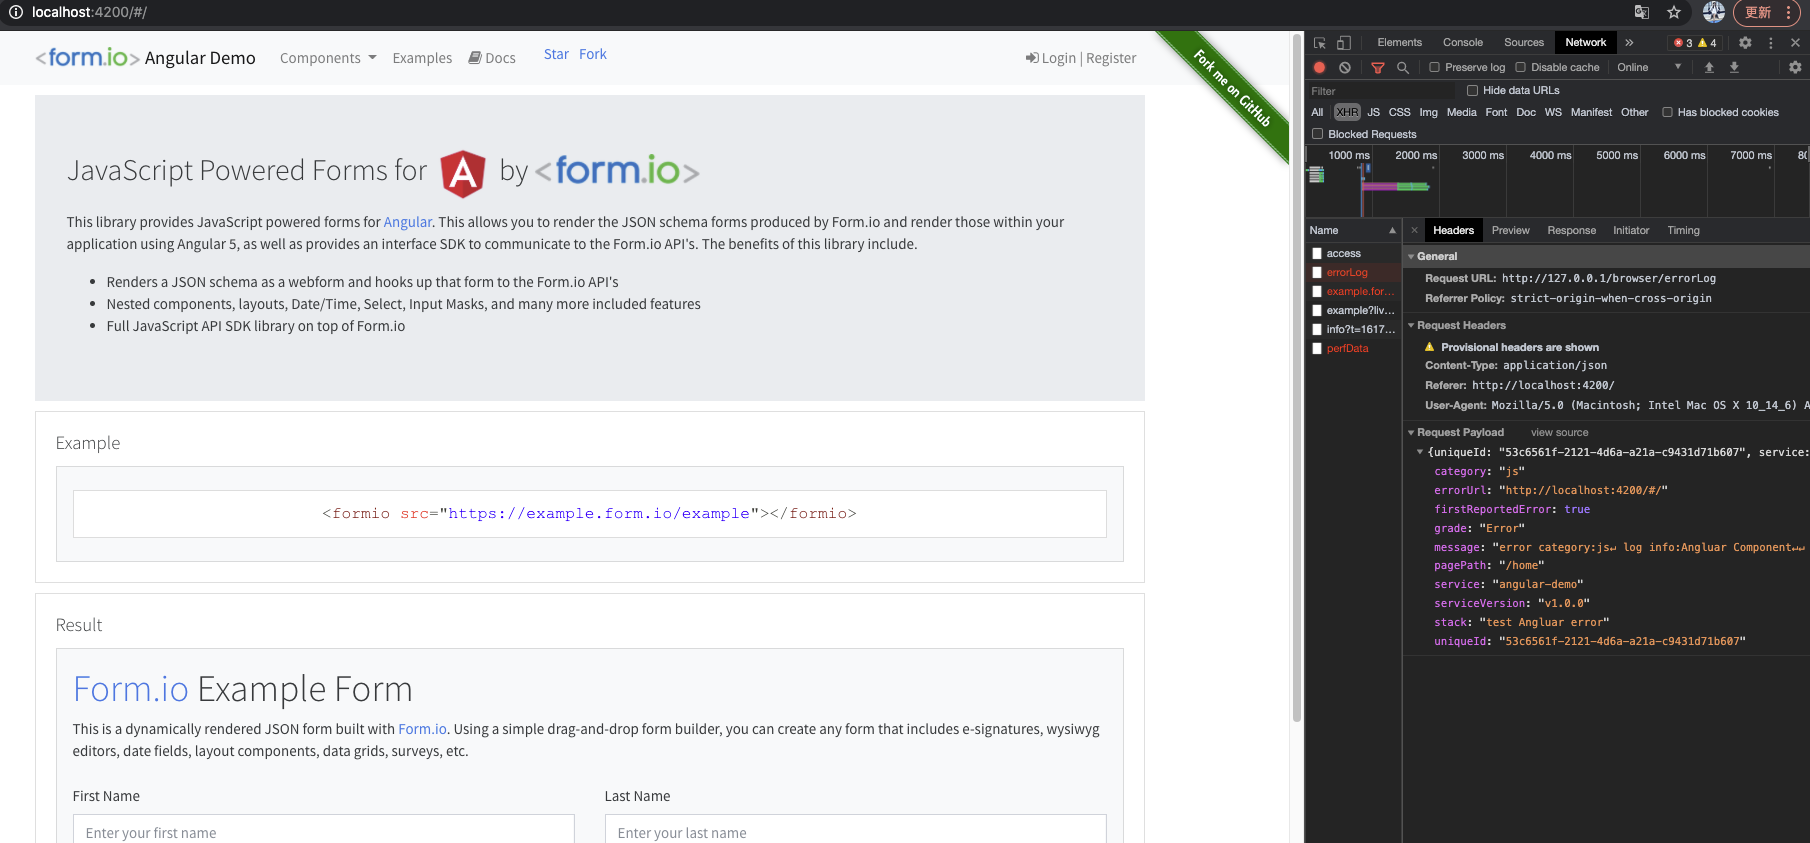Screen dimensions: 1810x843
Task: Open network search magnifier icon
Action: pos(1403,68)
